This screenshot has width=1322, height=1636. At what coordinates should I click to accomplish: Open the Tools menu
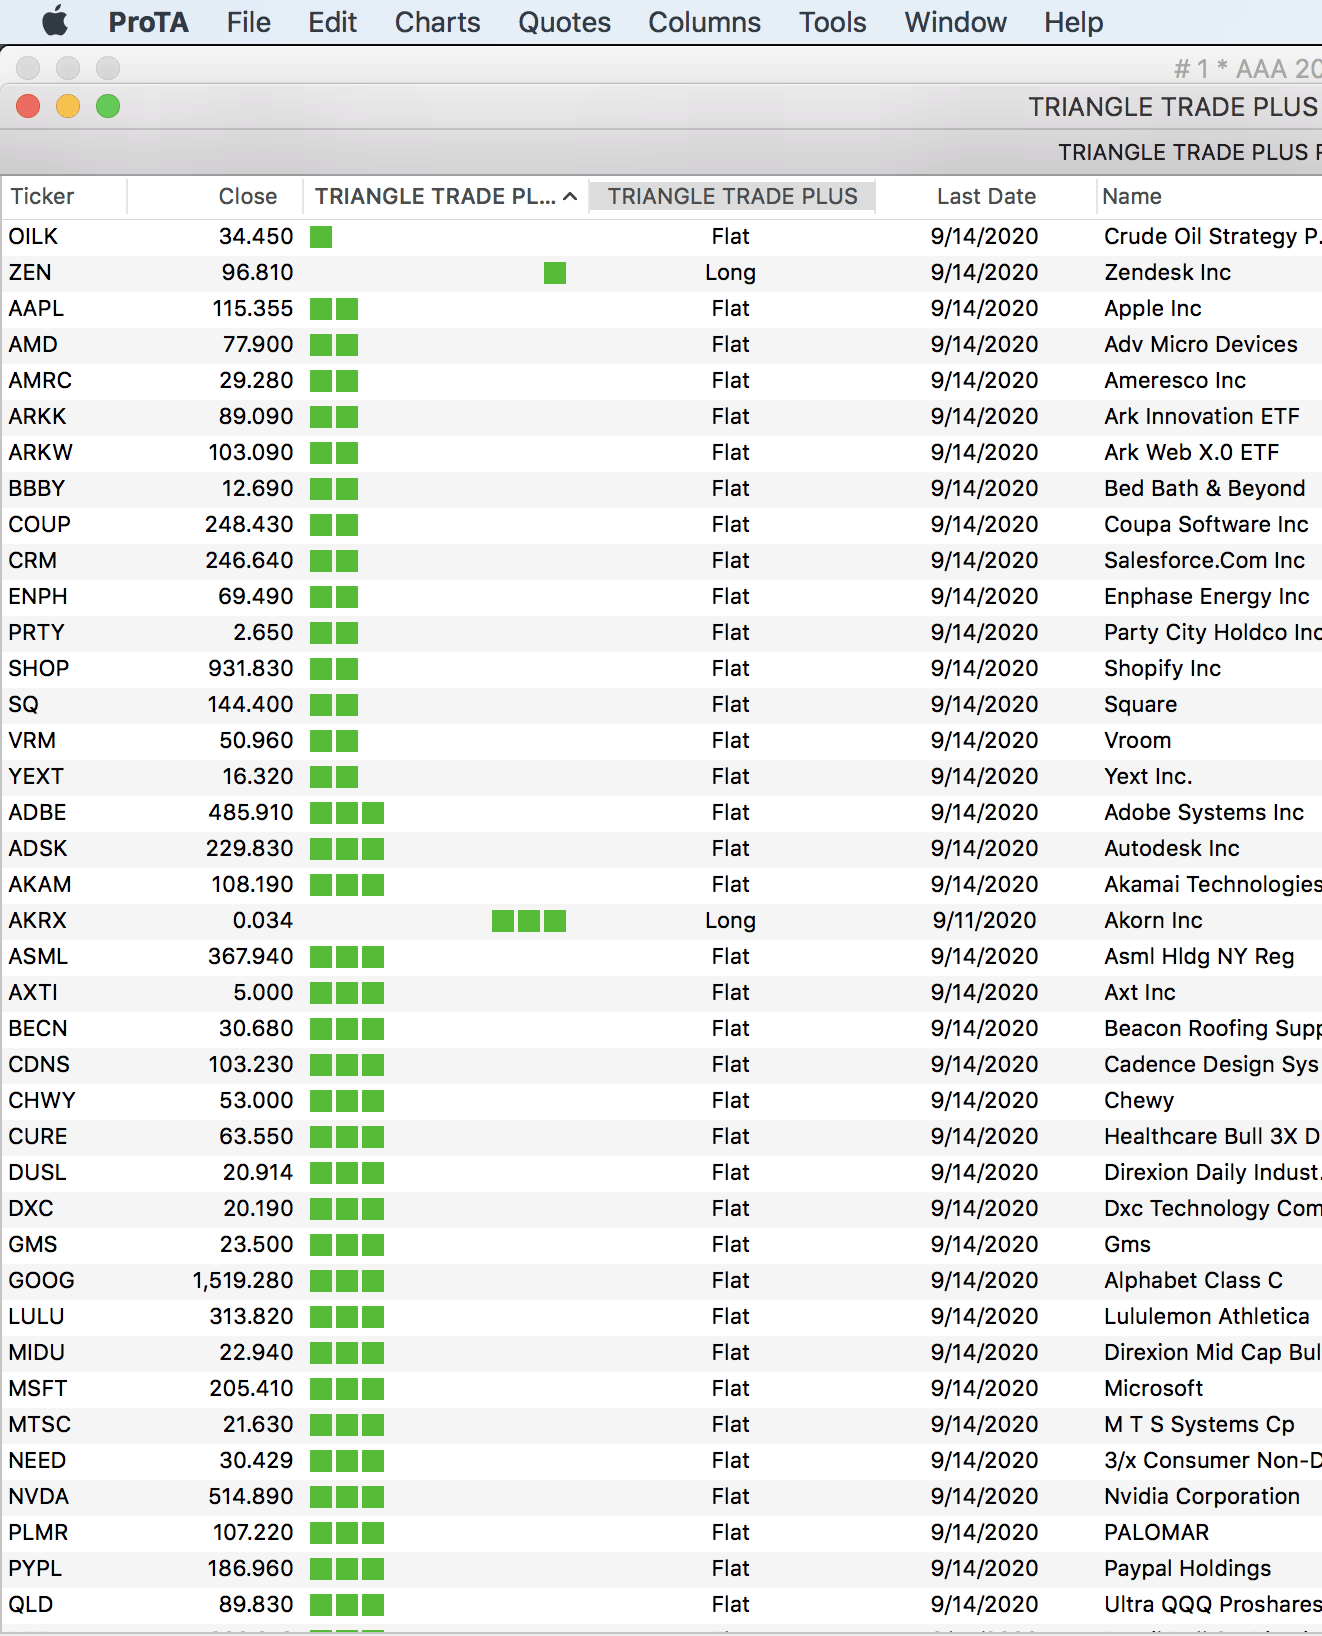832,22
